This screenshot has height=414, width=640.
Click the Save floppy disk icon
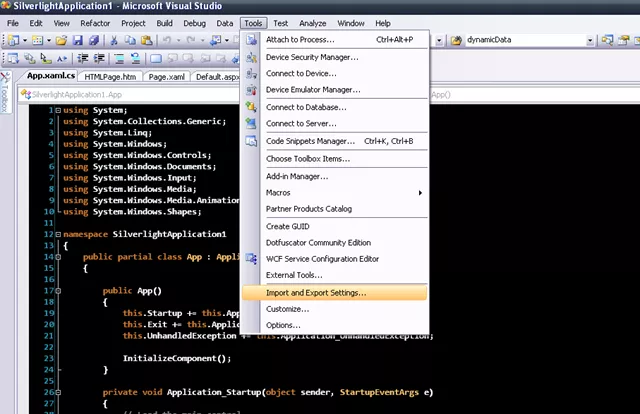click(78, 40)
